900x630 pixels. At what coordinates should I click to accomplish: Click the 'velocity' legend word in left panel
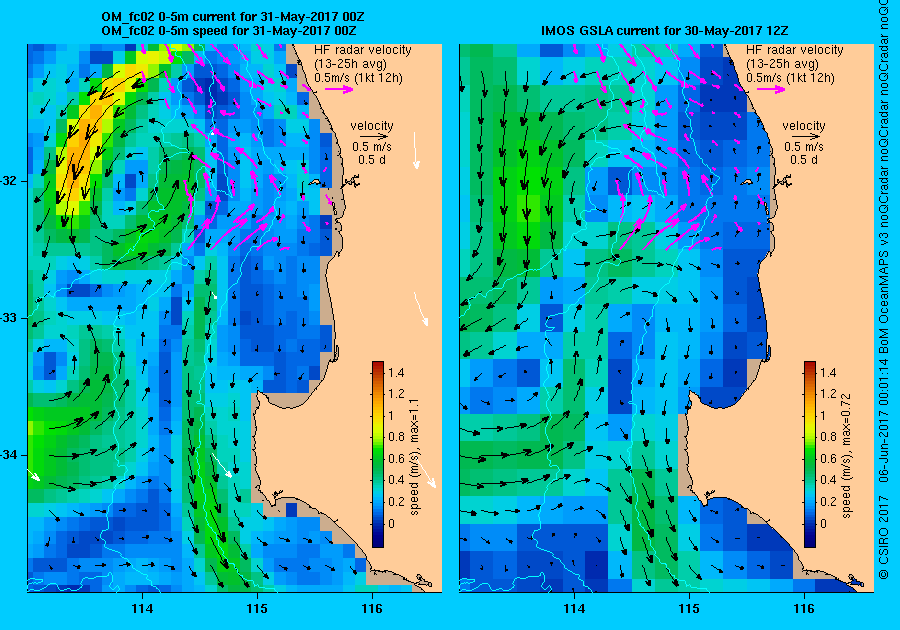tap(372, 126)
